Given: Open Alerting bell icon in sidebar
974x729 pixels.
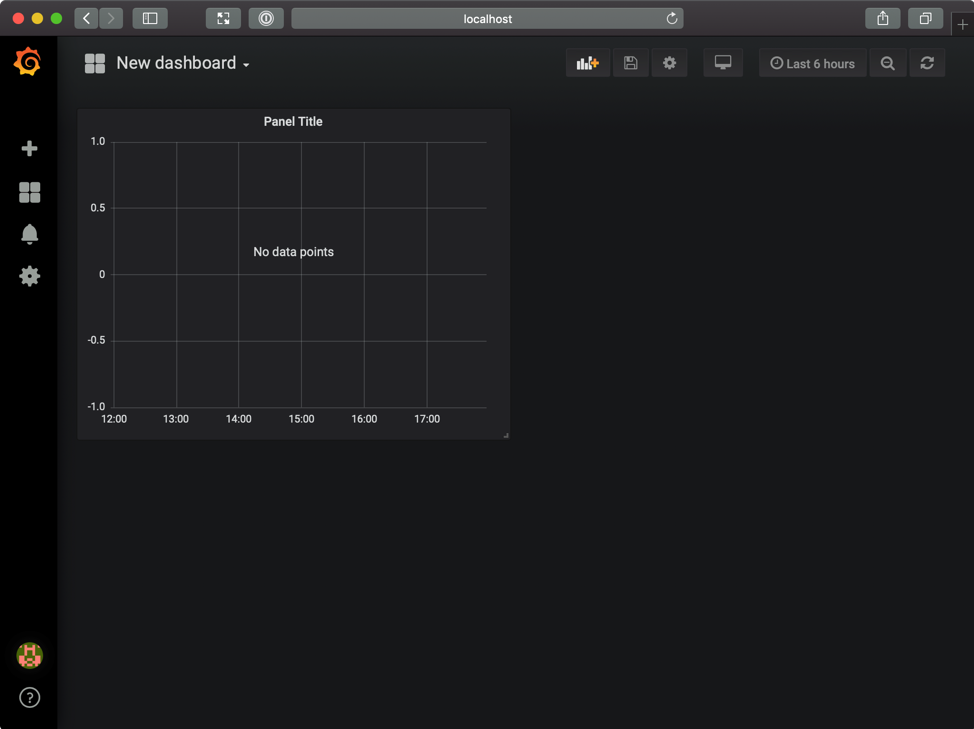Looking at the screenshot, I should click(x=29, y=234).
